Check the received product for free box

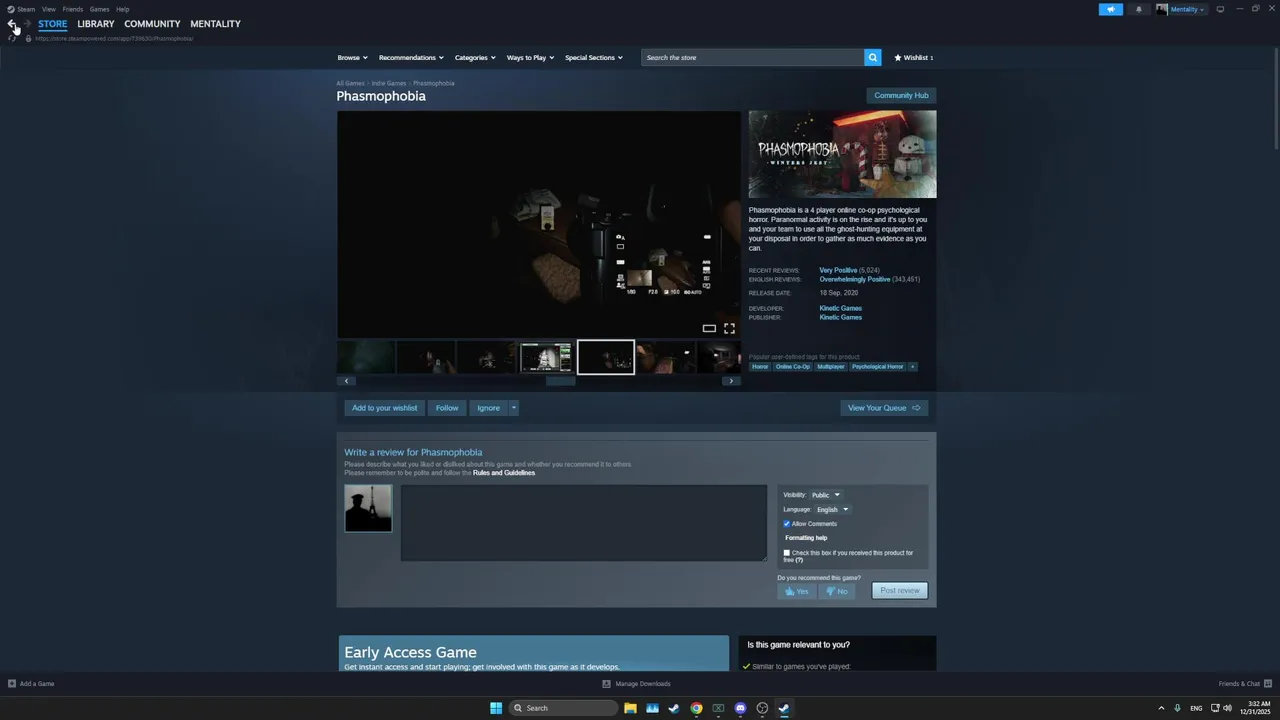tap(787, 553)
